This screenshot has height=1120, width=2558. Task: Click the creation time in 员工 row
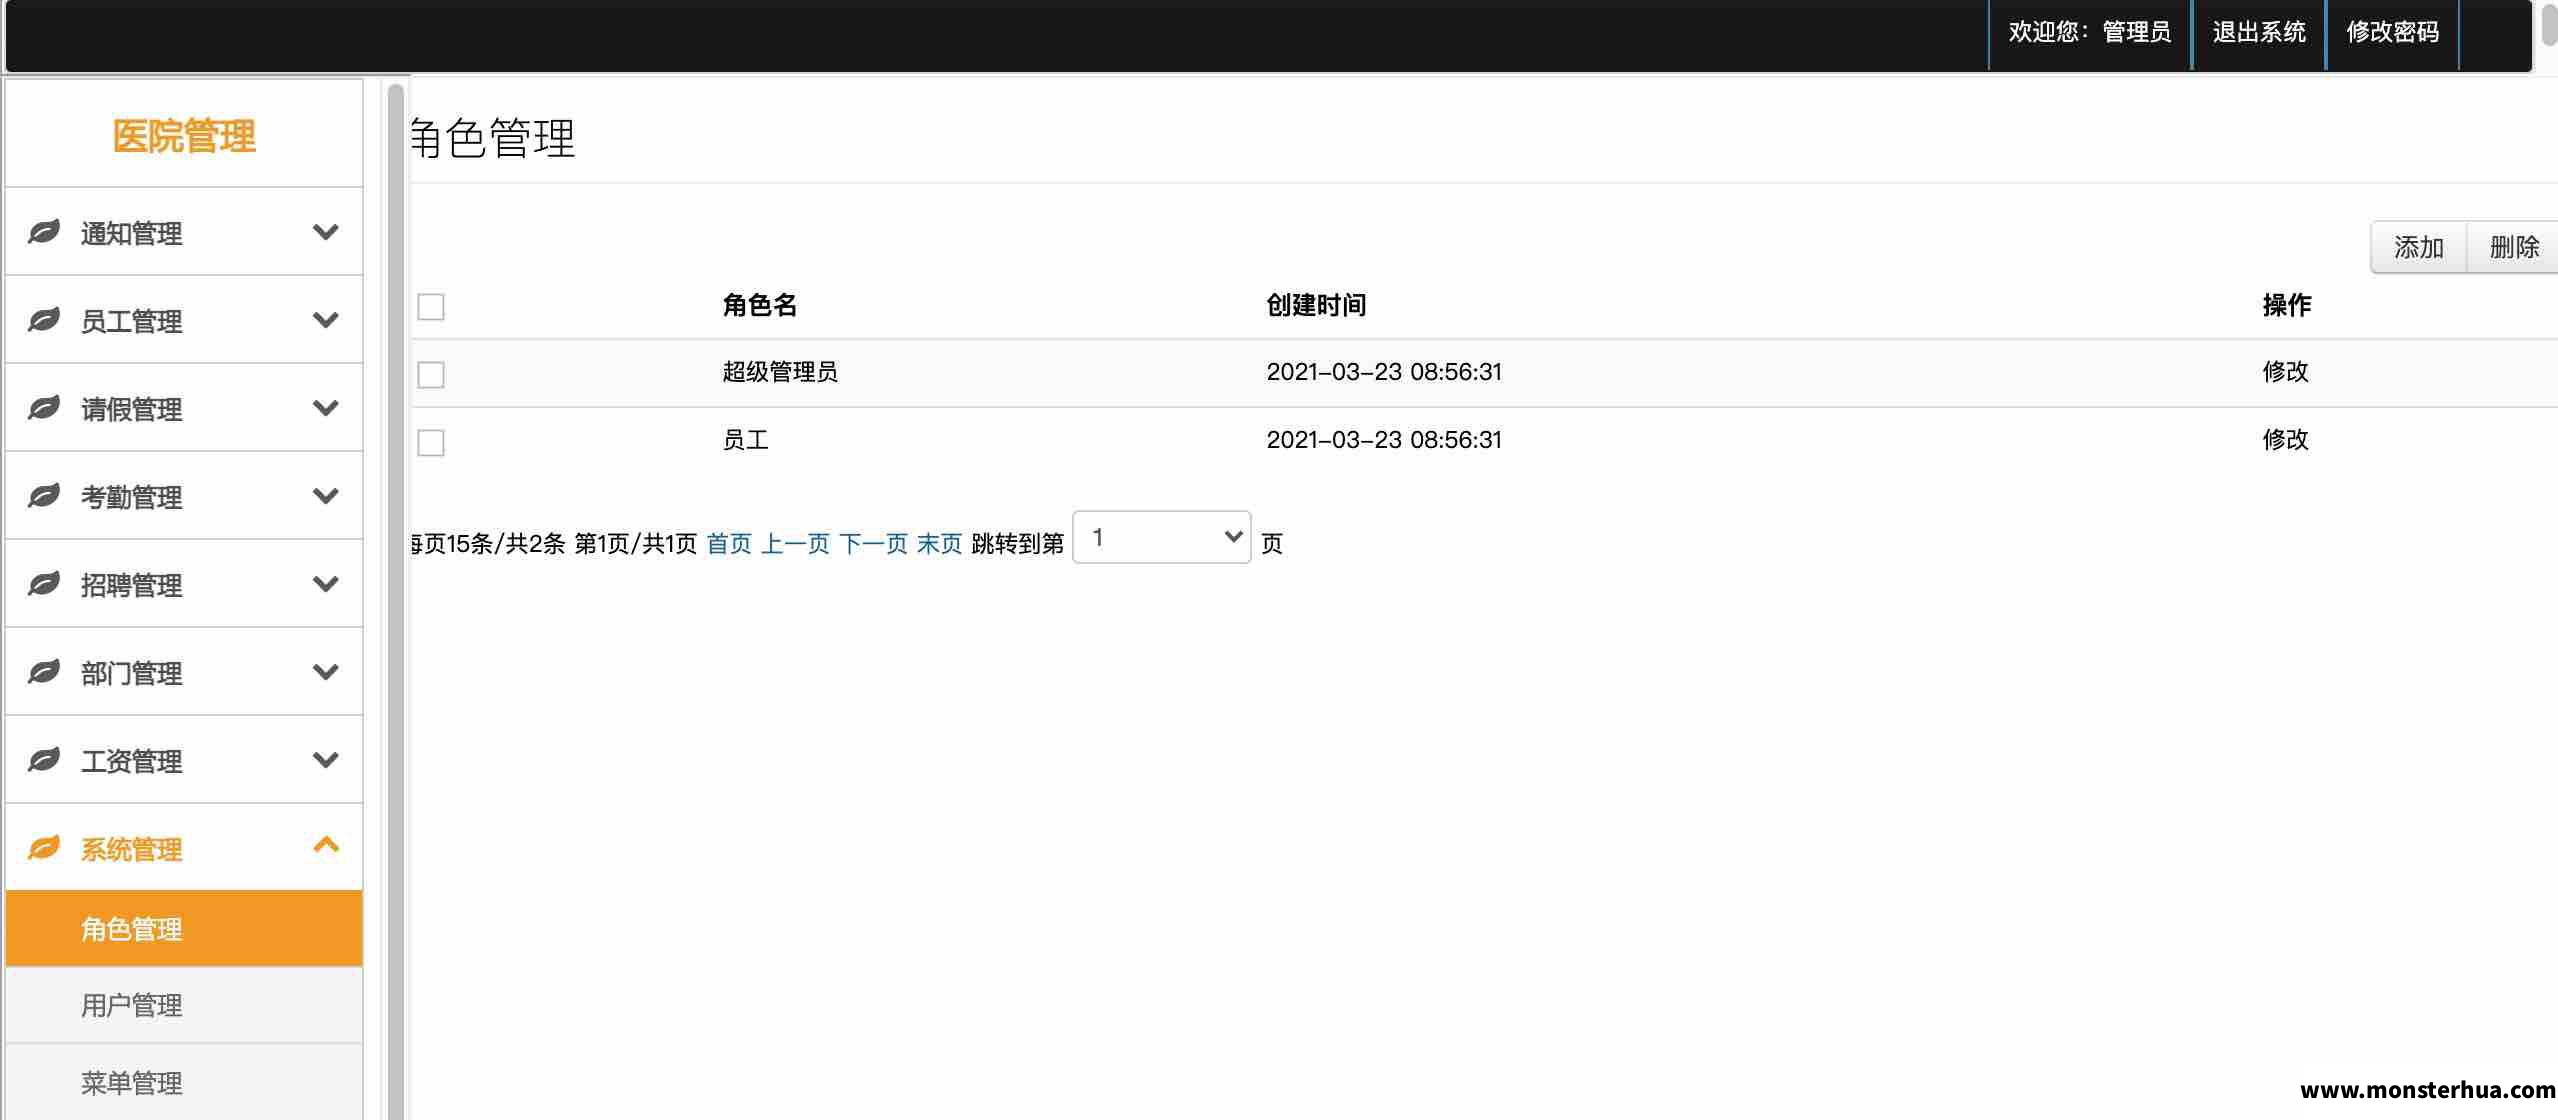1384,440
